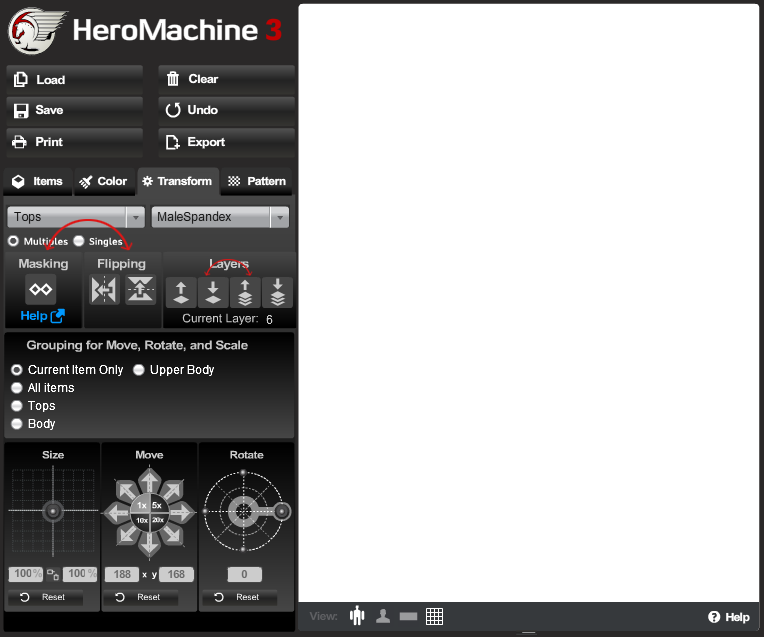Send item to bottom layer
Screen dimensions: 764x637
click(x=277, y=292)
